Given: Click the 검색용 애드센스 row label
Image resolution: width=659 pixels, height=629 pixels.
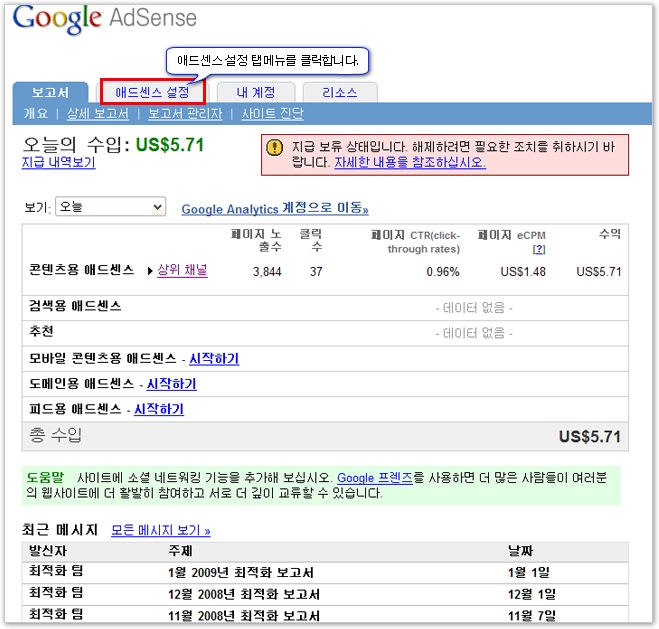Looking at the screenshot, I should [75, 305].
